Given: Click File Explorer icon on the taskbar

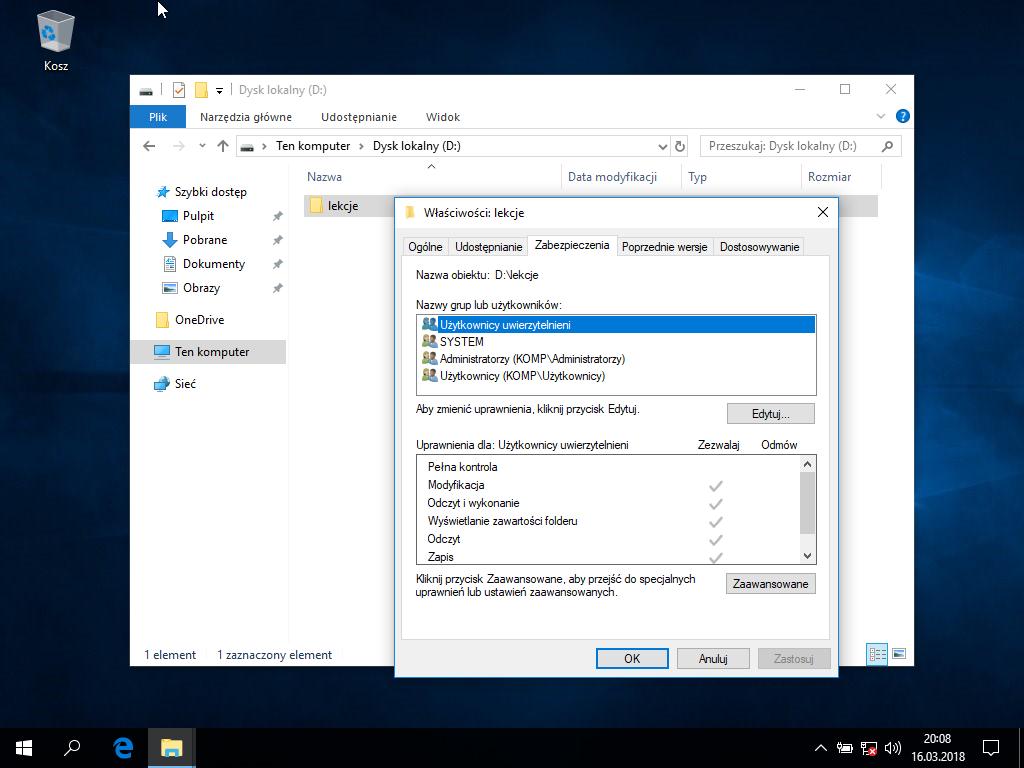Looking at the screenshot, I should (171, 748).
